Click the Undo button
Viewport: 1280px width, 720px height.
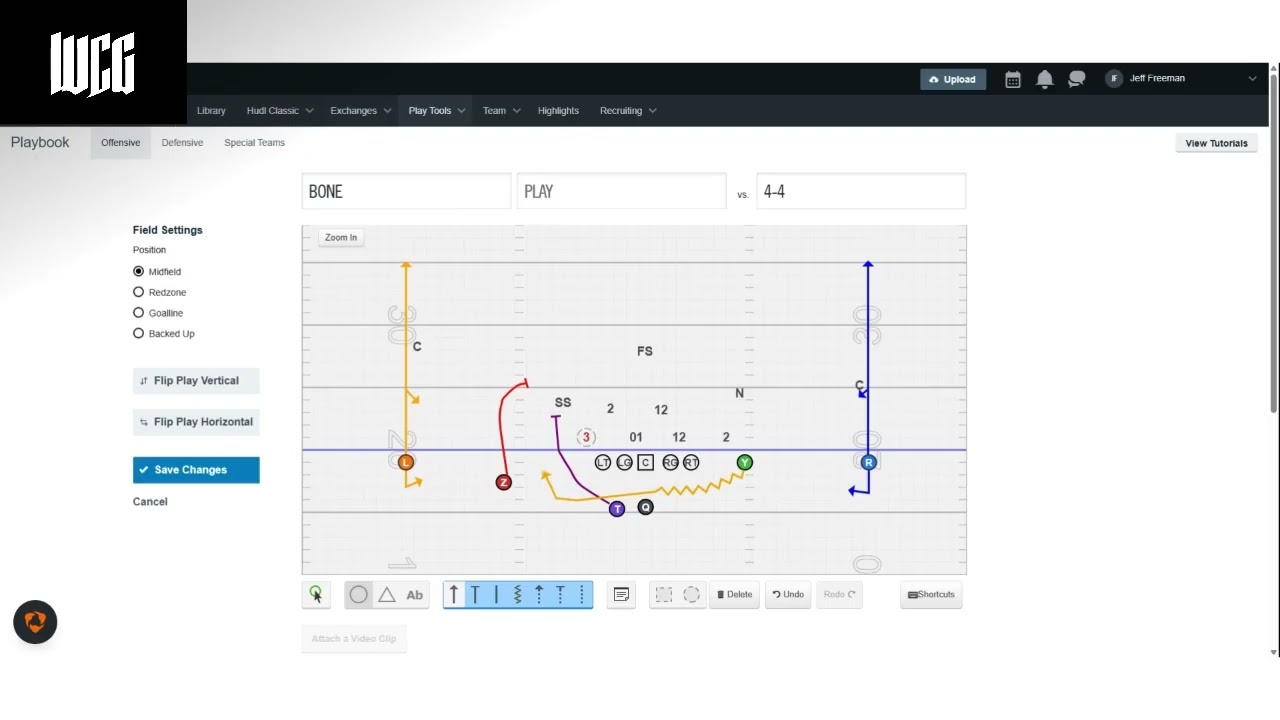click(788, 595)
